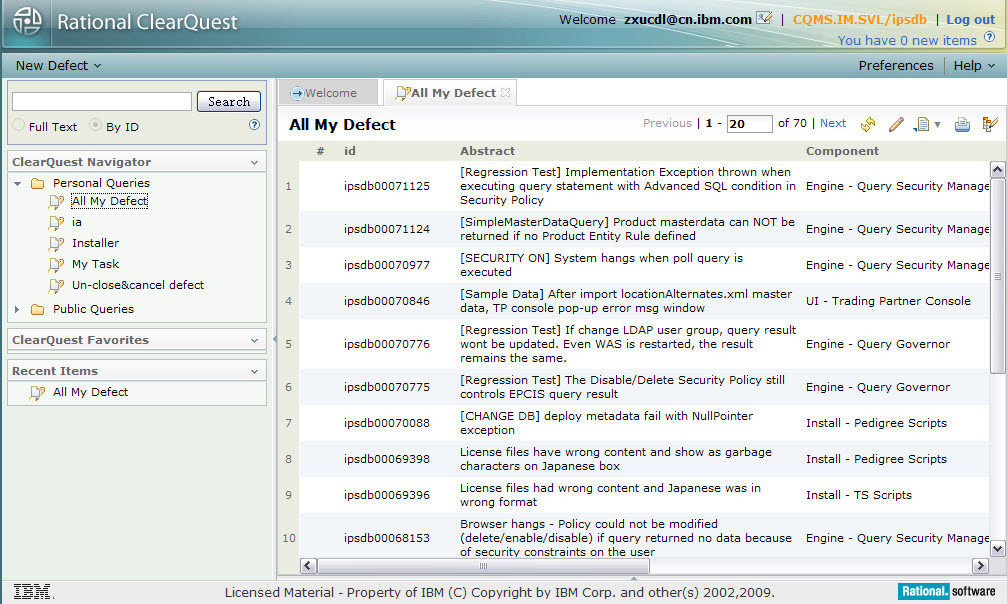
Task: Open the New Defect dropdown menu
Action: point(58,66)
